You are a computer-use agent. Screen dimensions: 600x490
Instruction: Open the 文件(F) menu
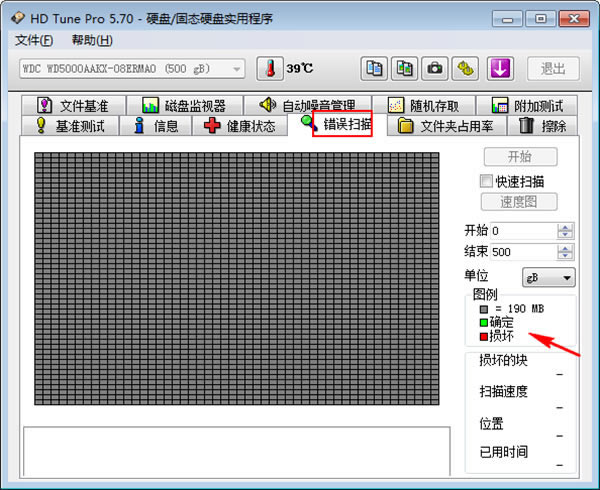(35, 40)
